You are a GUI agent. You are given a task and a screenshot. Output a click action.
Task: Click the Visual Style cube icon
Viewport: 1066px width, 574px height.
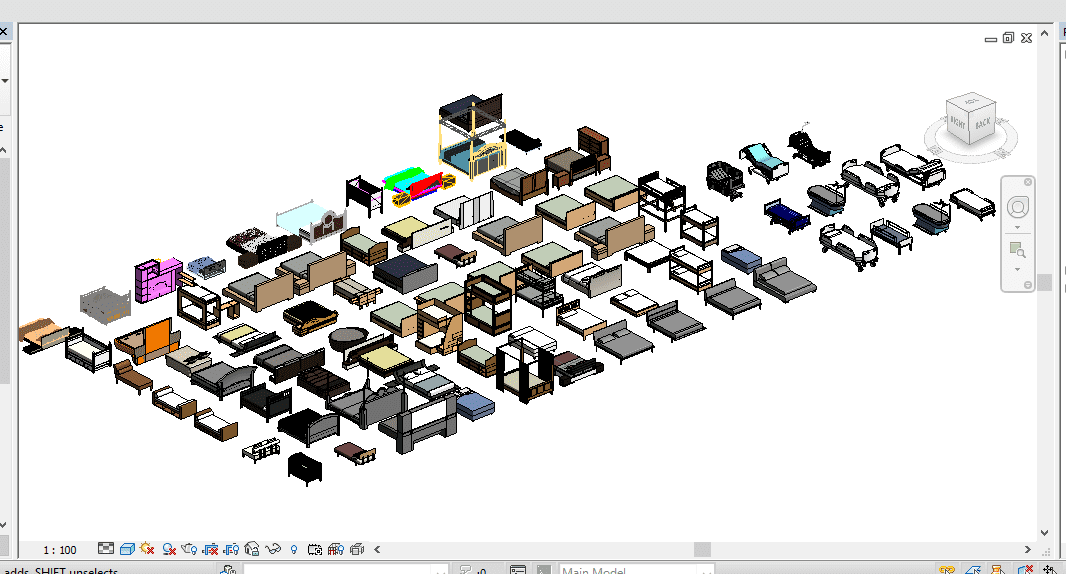pyautogui.click(x=127, y=549)
